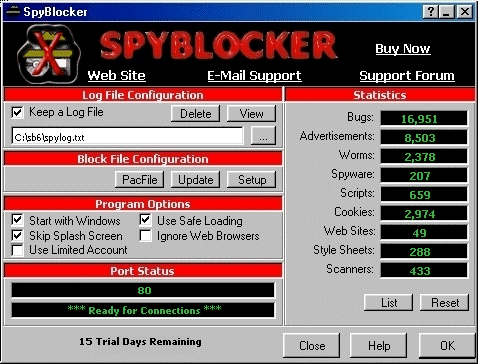The image size is (478, 364).
Task: Delete the log file
Action: [x=196, y=114]
